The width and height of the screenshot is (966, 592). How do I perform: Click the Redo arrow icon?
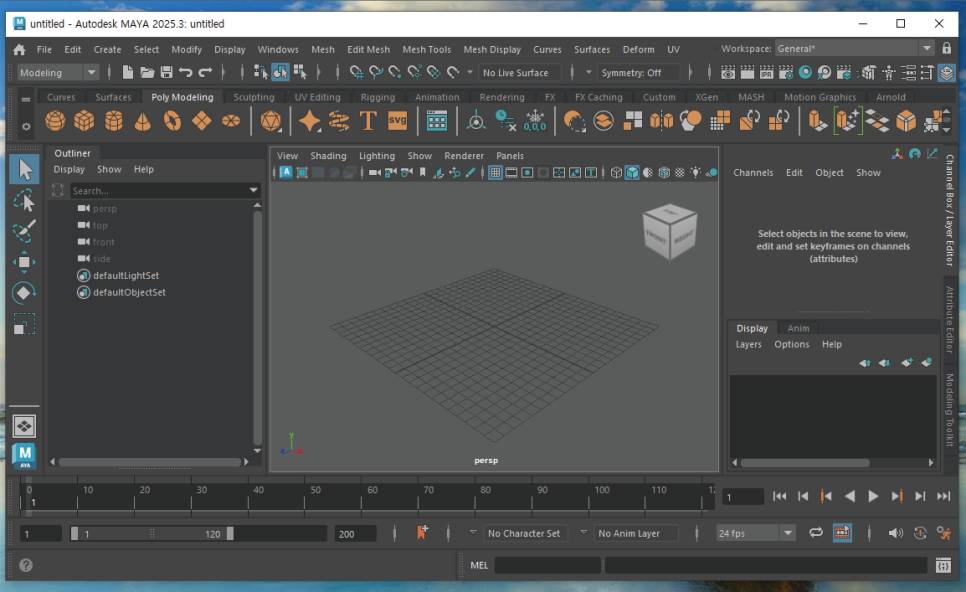point(205,73)
